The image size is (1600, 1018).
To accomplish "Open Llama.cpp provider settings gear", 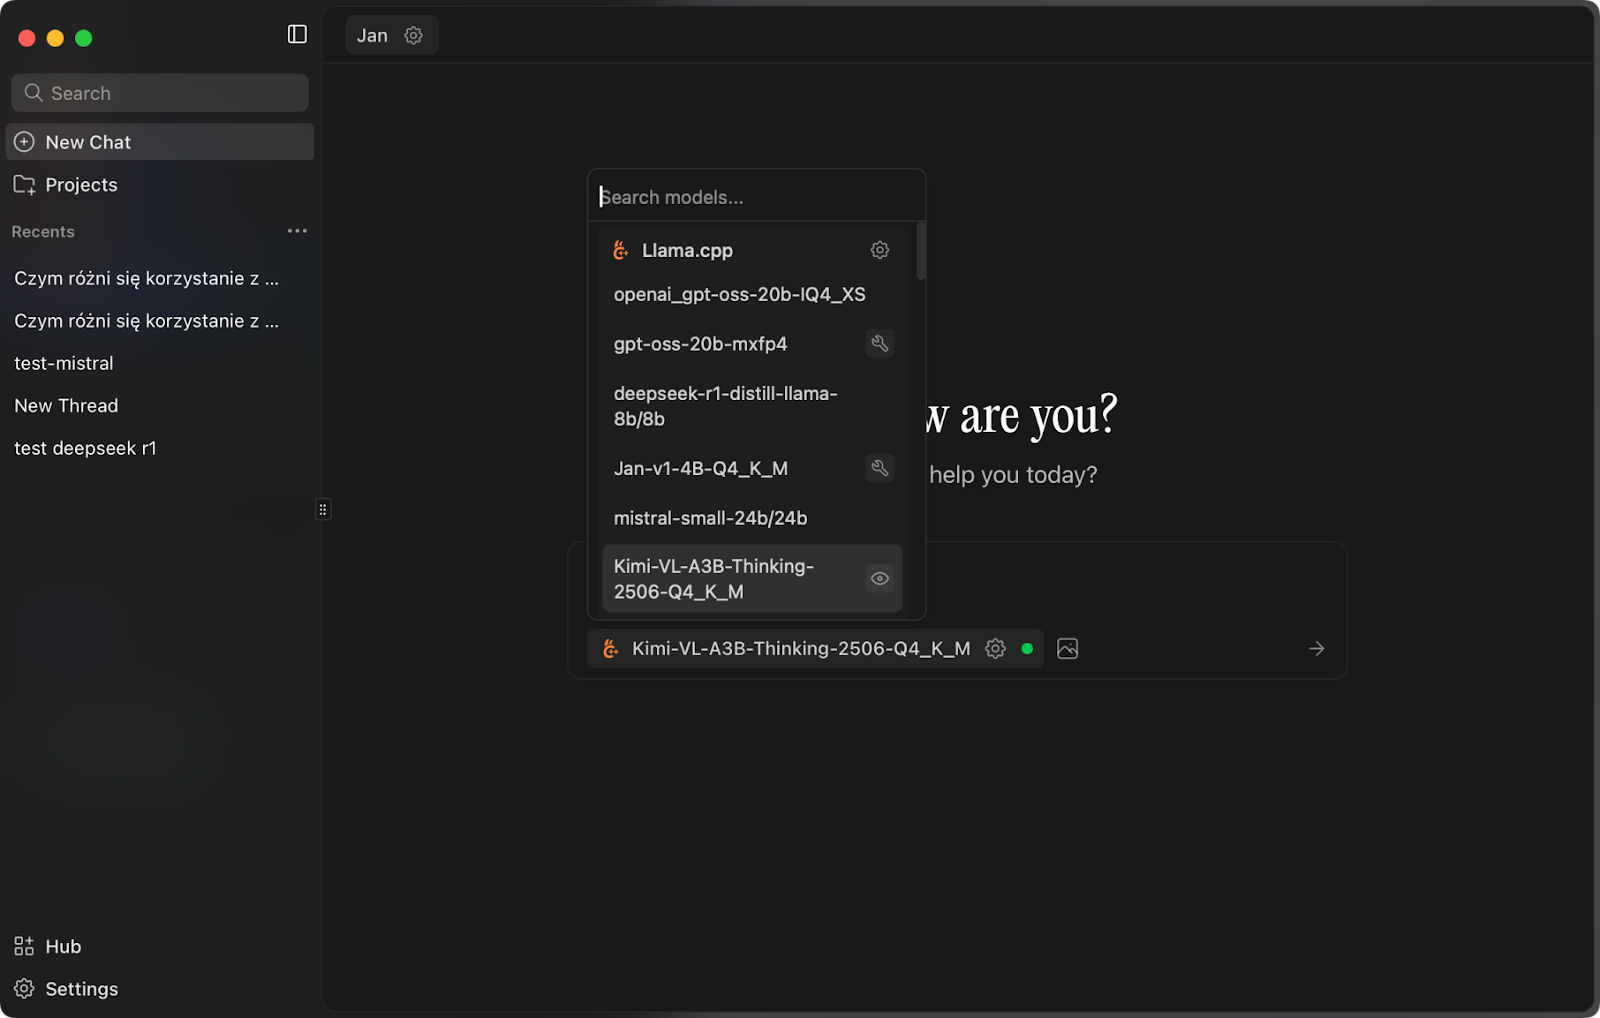I will (879, 250).
